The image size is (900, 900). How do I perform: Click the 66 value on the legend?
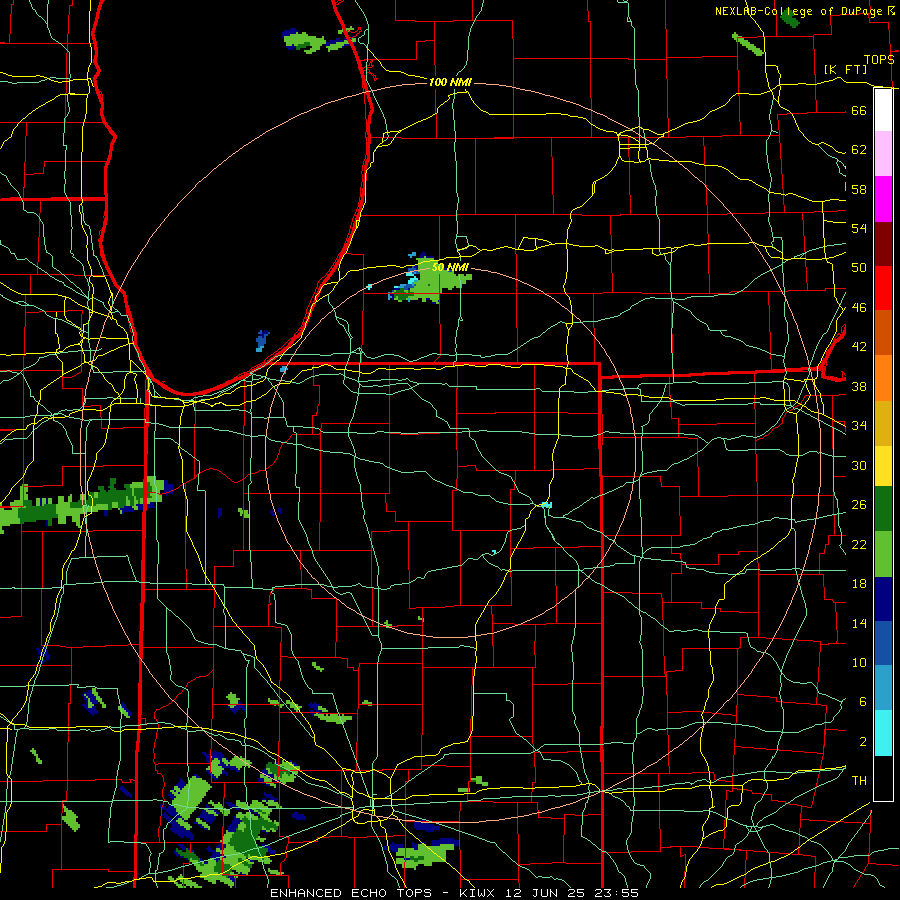coord(859,110)
